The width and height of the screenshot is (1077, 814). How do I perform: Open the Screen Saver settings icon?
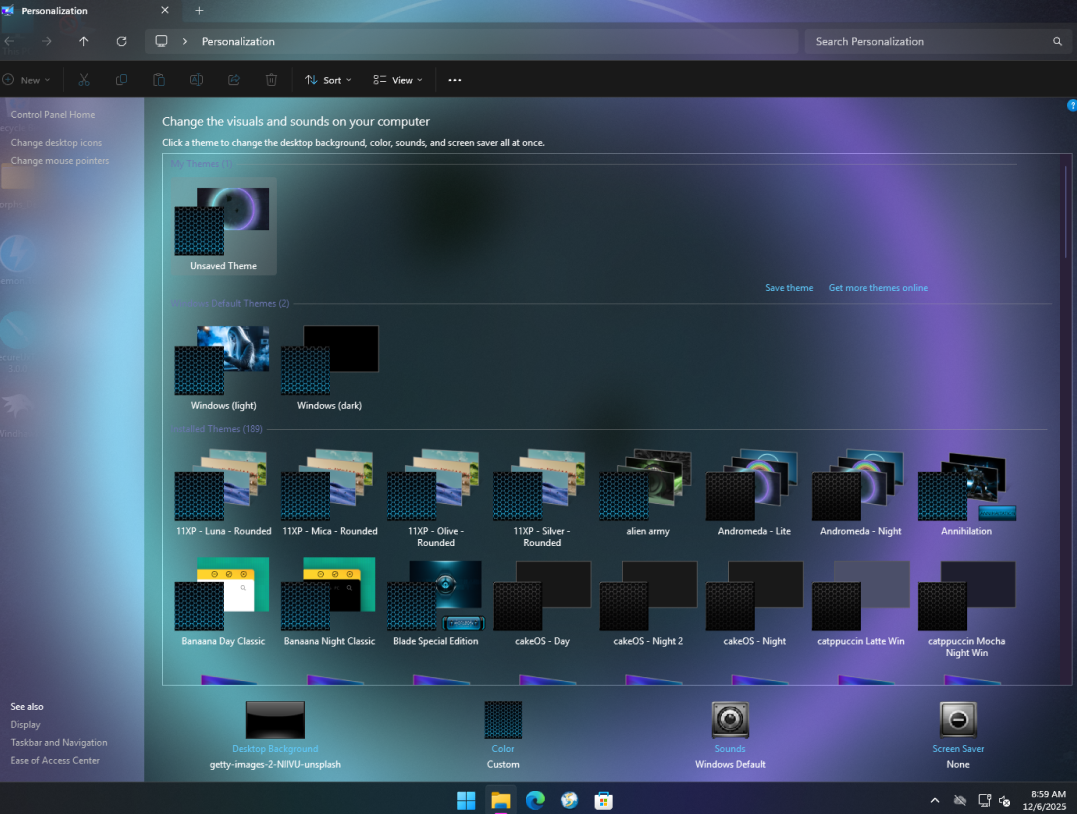(x=958, y=720)
